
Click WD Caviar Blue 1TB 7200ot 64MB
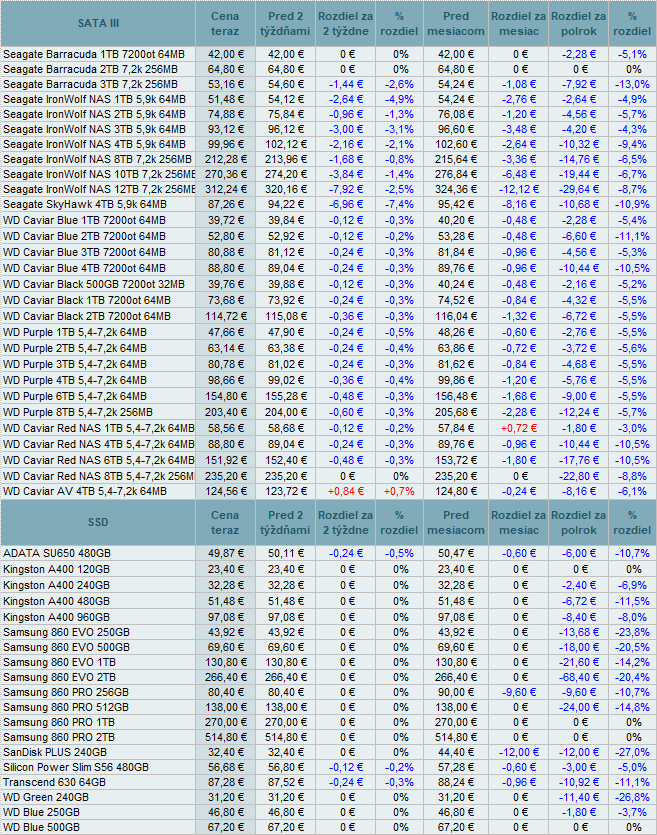[x=84, y=220]
